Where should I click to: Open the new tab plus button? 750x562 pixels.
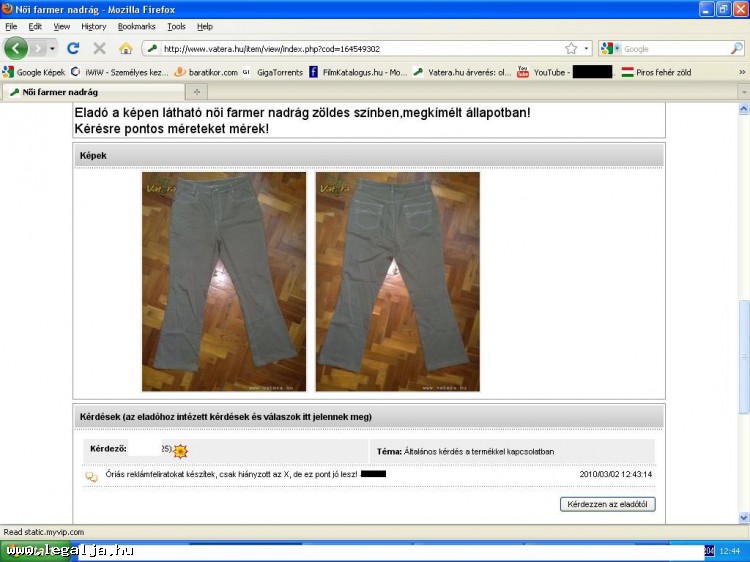(197, 92)
